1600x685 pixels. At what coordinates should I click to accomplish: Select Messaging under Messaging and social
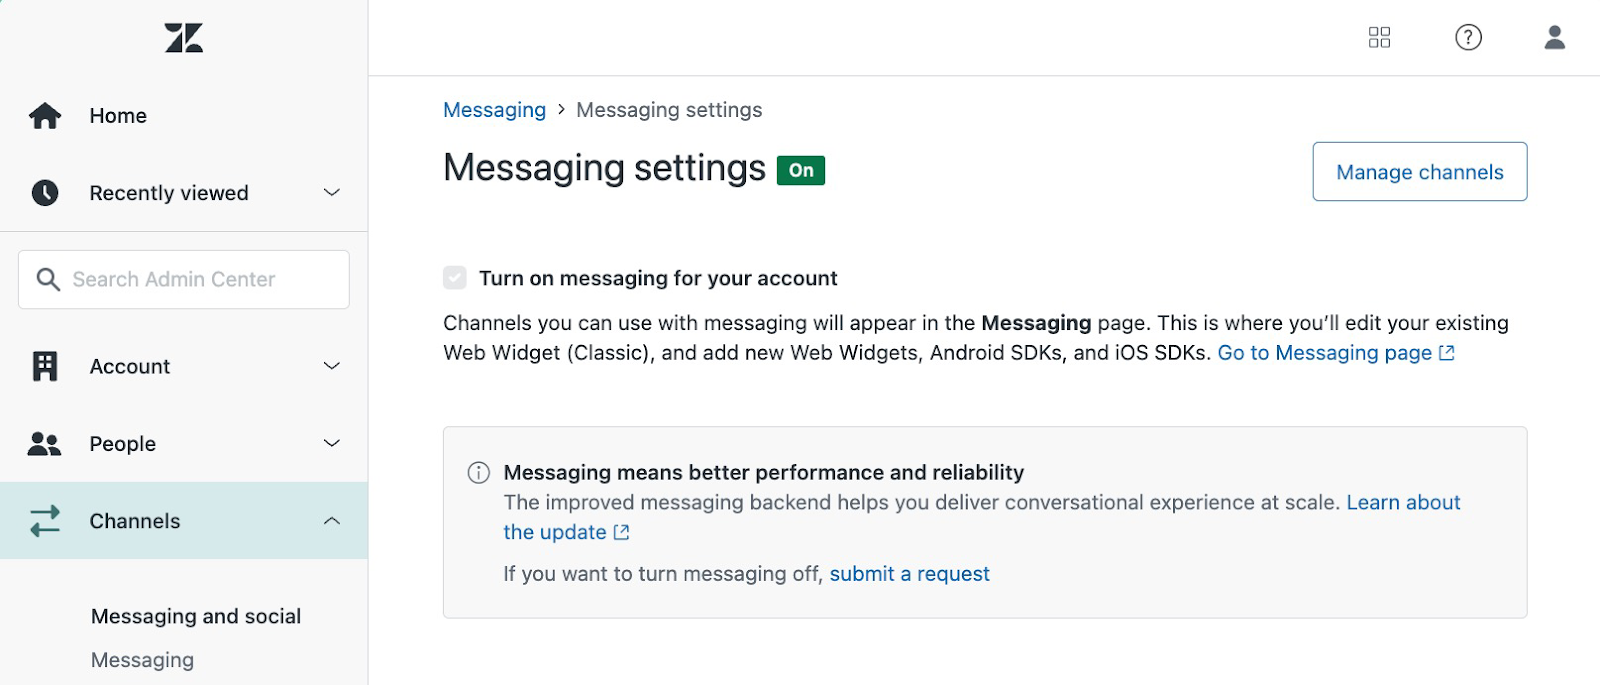[142, 660]
